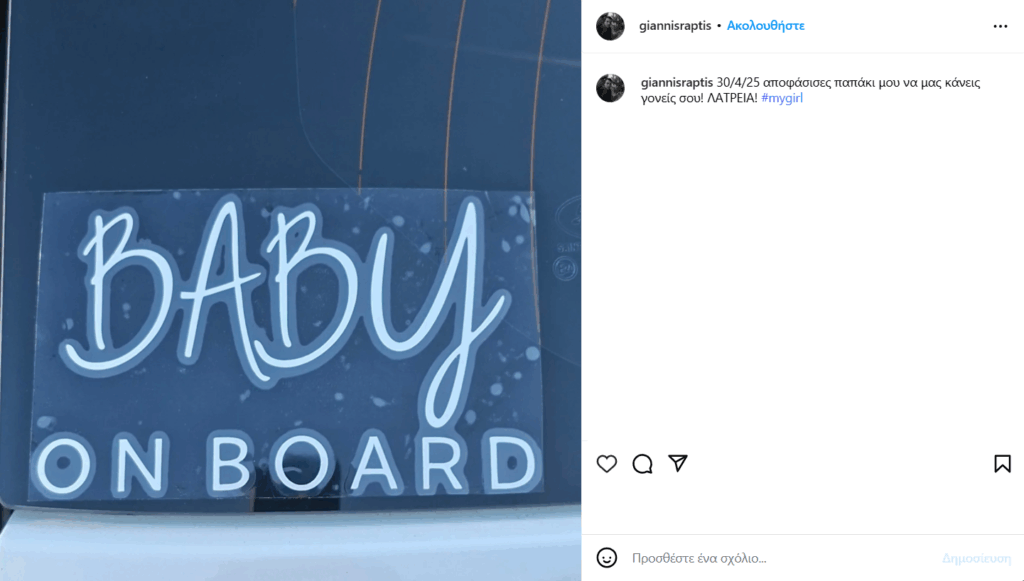Image resolution: width=1024 pixels, height=581 pixels.
Task: Submit comment with Δημοσίευση button
Action: 976,558
